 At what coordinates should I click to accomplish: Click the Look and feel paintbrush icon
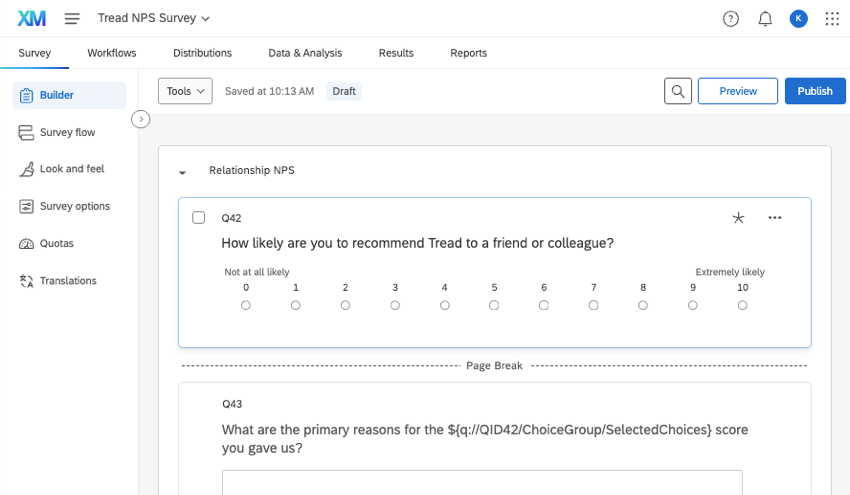click(x=26, y=169)
